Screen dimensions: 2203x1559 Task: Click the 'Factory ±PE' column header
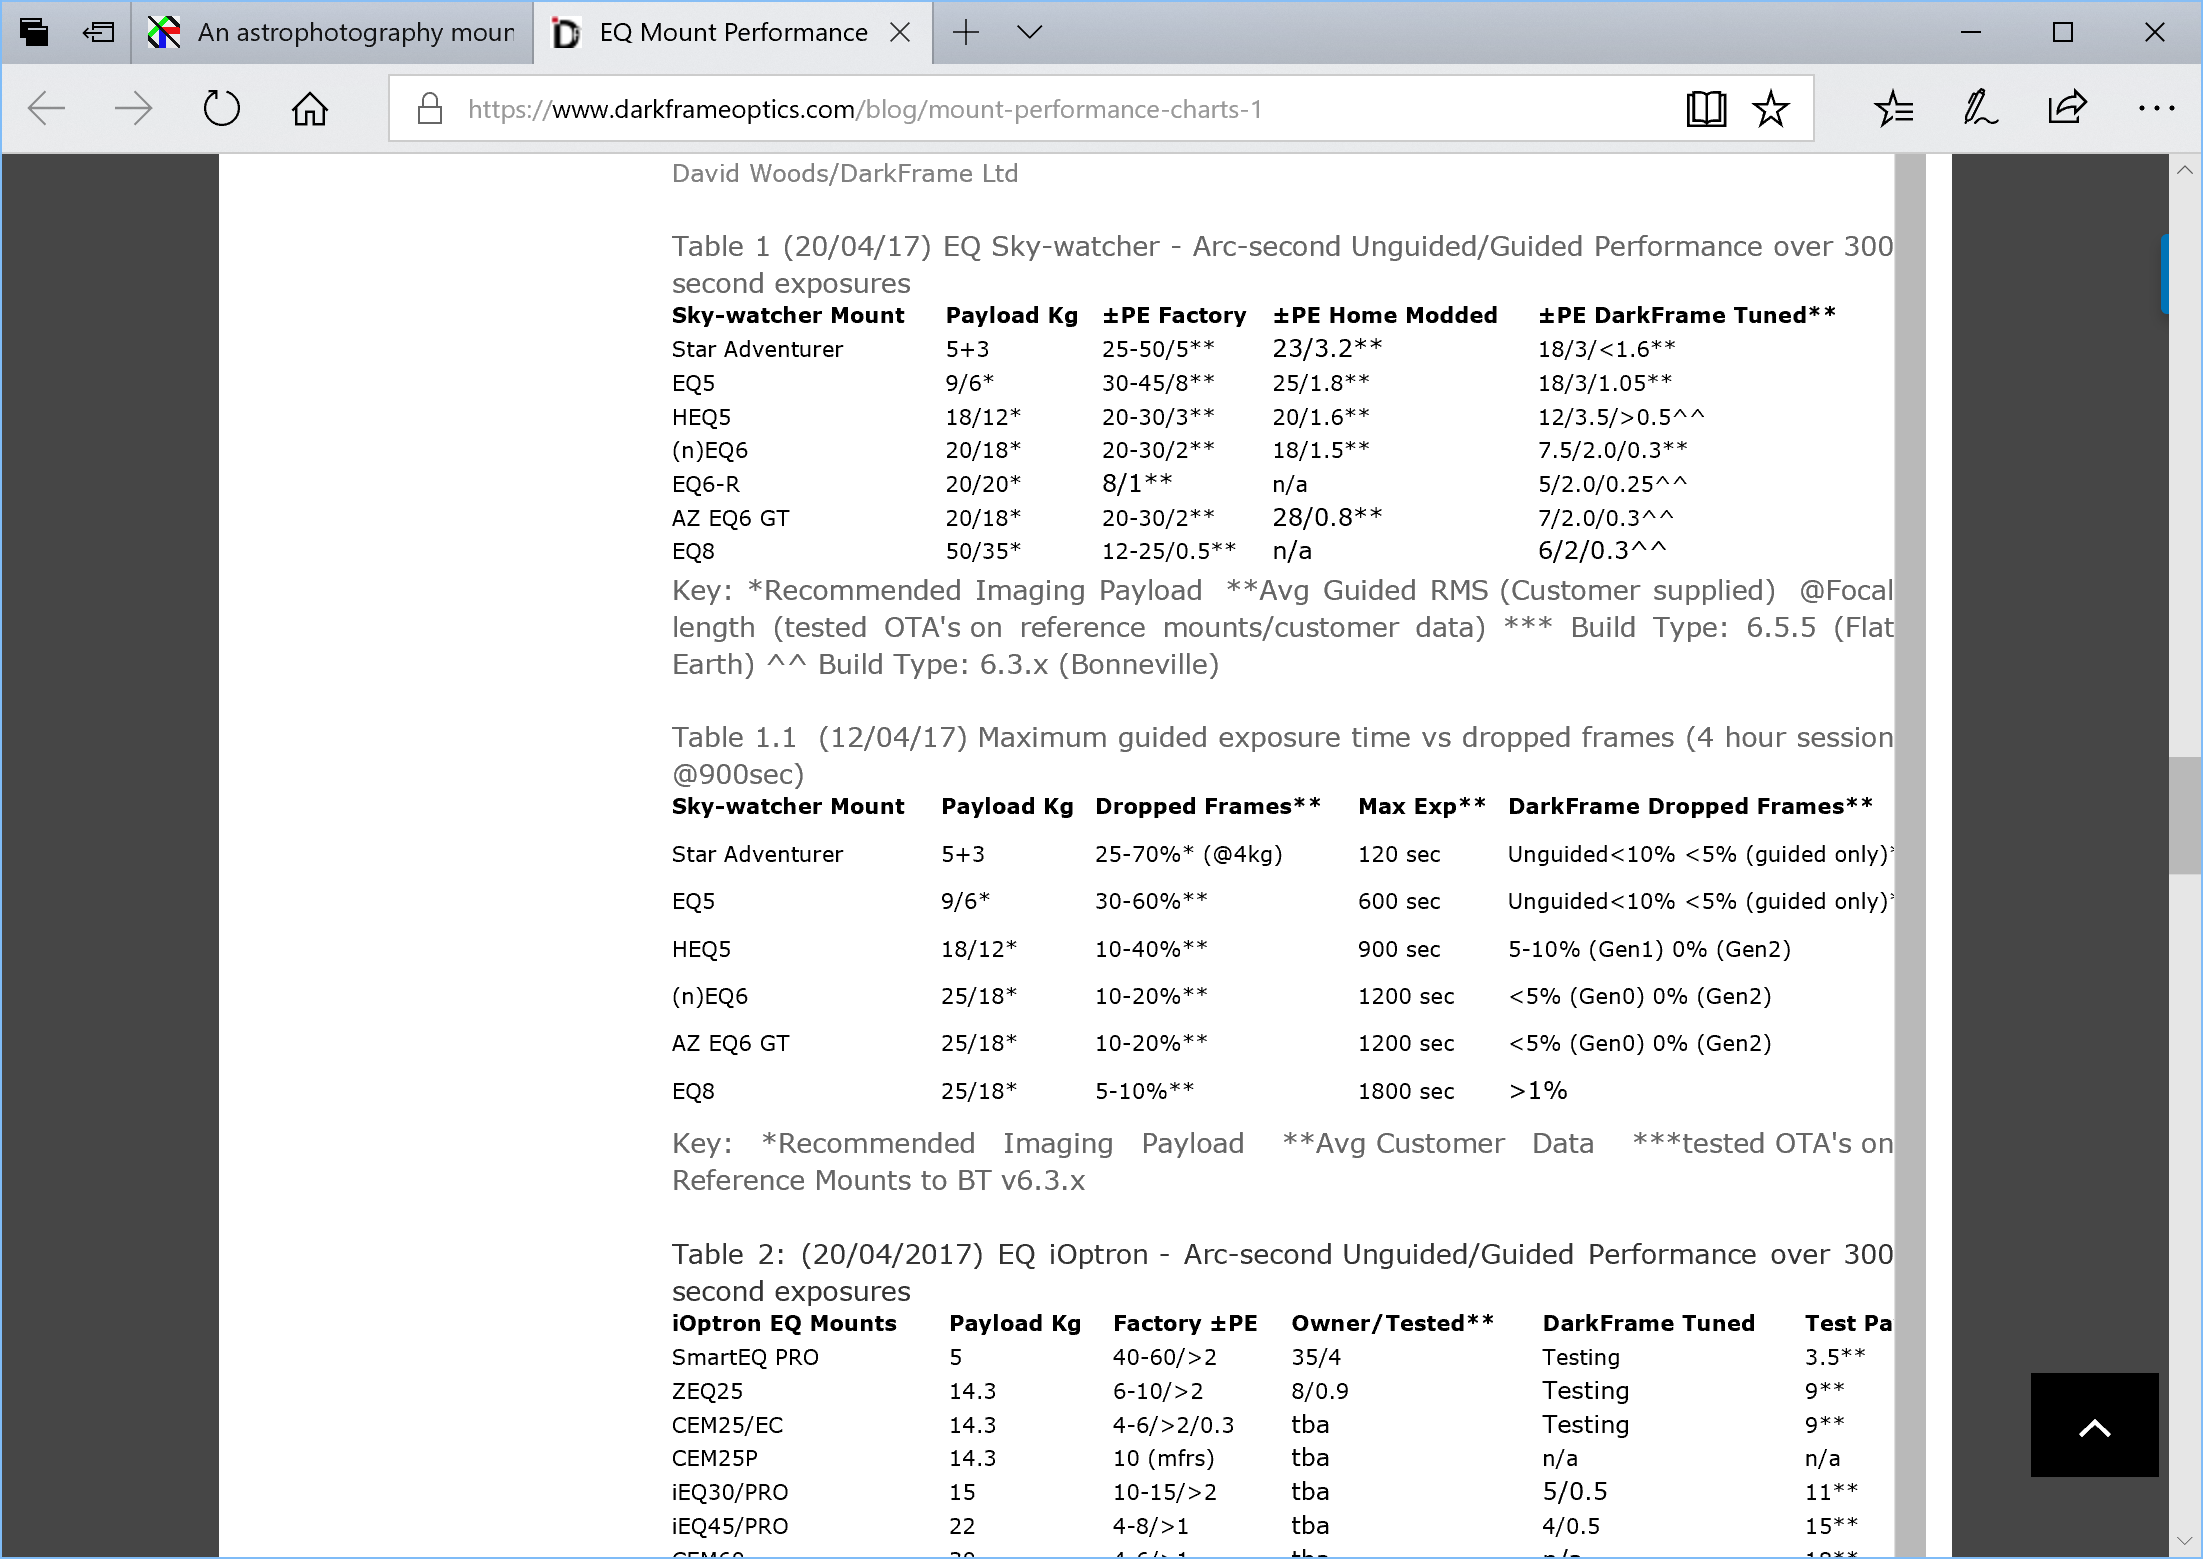(1185, 1323)
